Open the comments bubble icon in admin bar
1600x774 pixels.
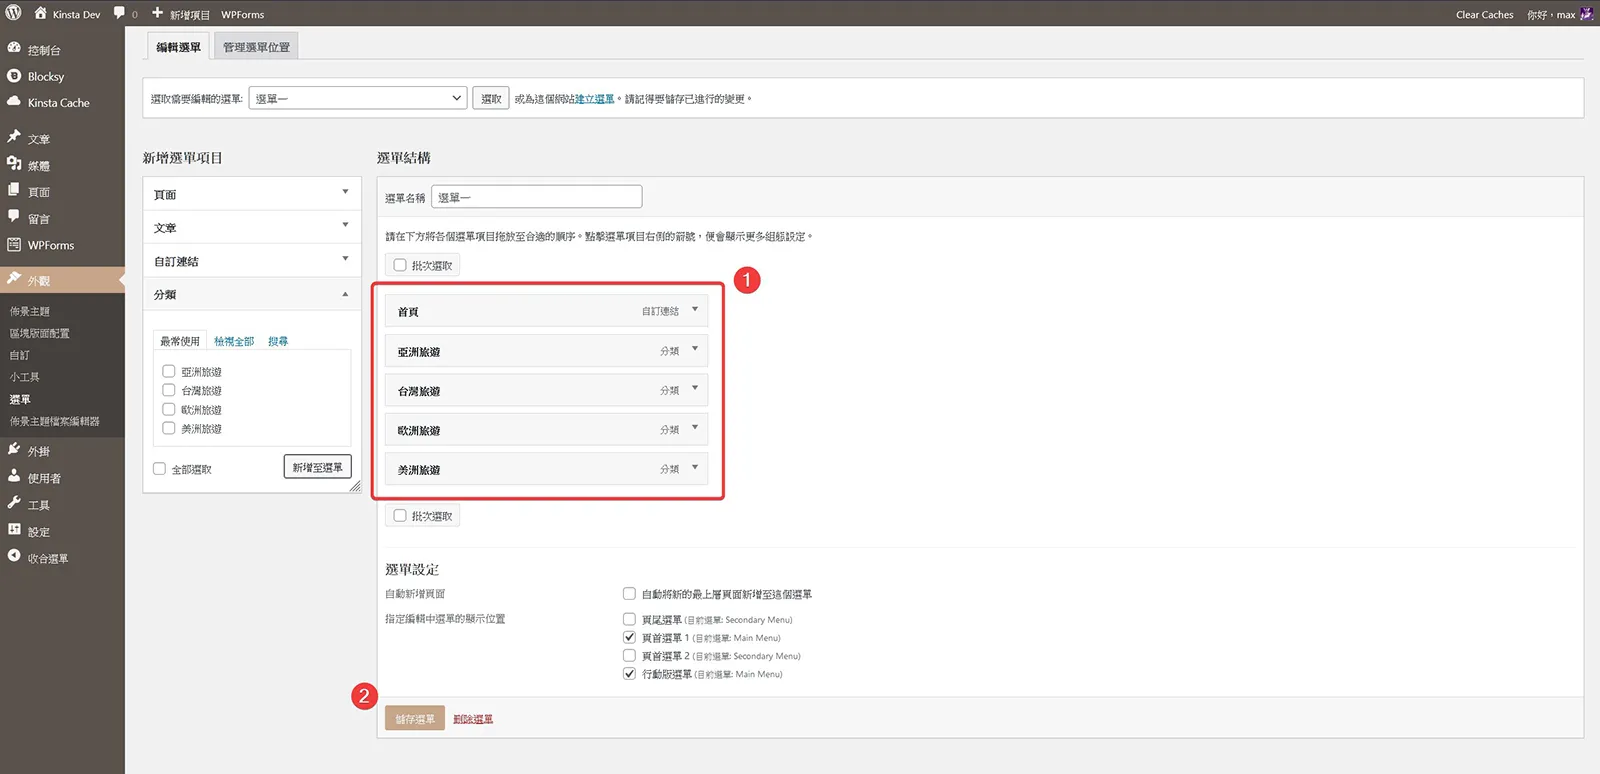tap(119, 13)
